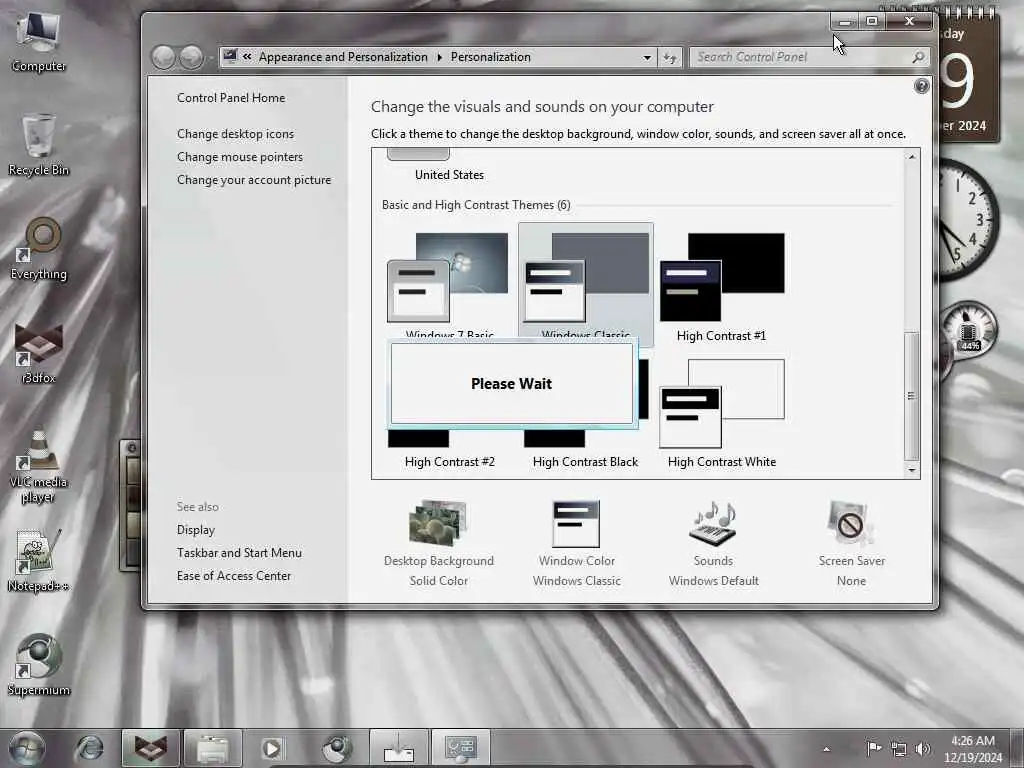Open Internet Explorer from the taskbar
This screenshot has height=768, width=1024.
[89, 748]
